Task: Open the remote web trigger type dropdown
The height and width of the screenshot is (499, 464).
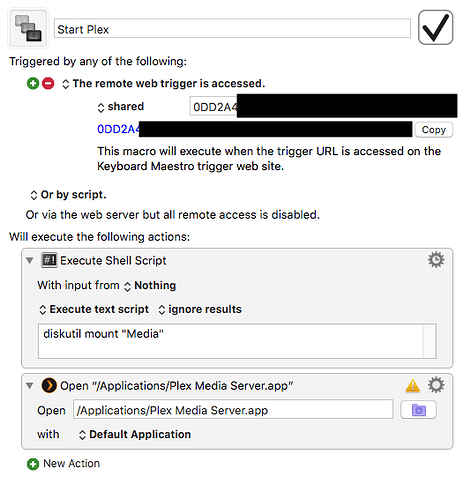Action: tap(163, 84)
